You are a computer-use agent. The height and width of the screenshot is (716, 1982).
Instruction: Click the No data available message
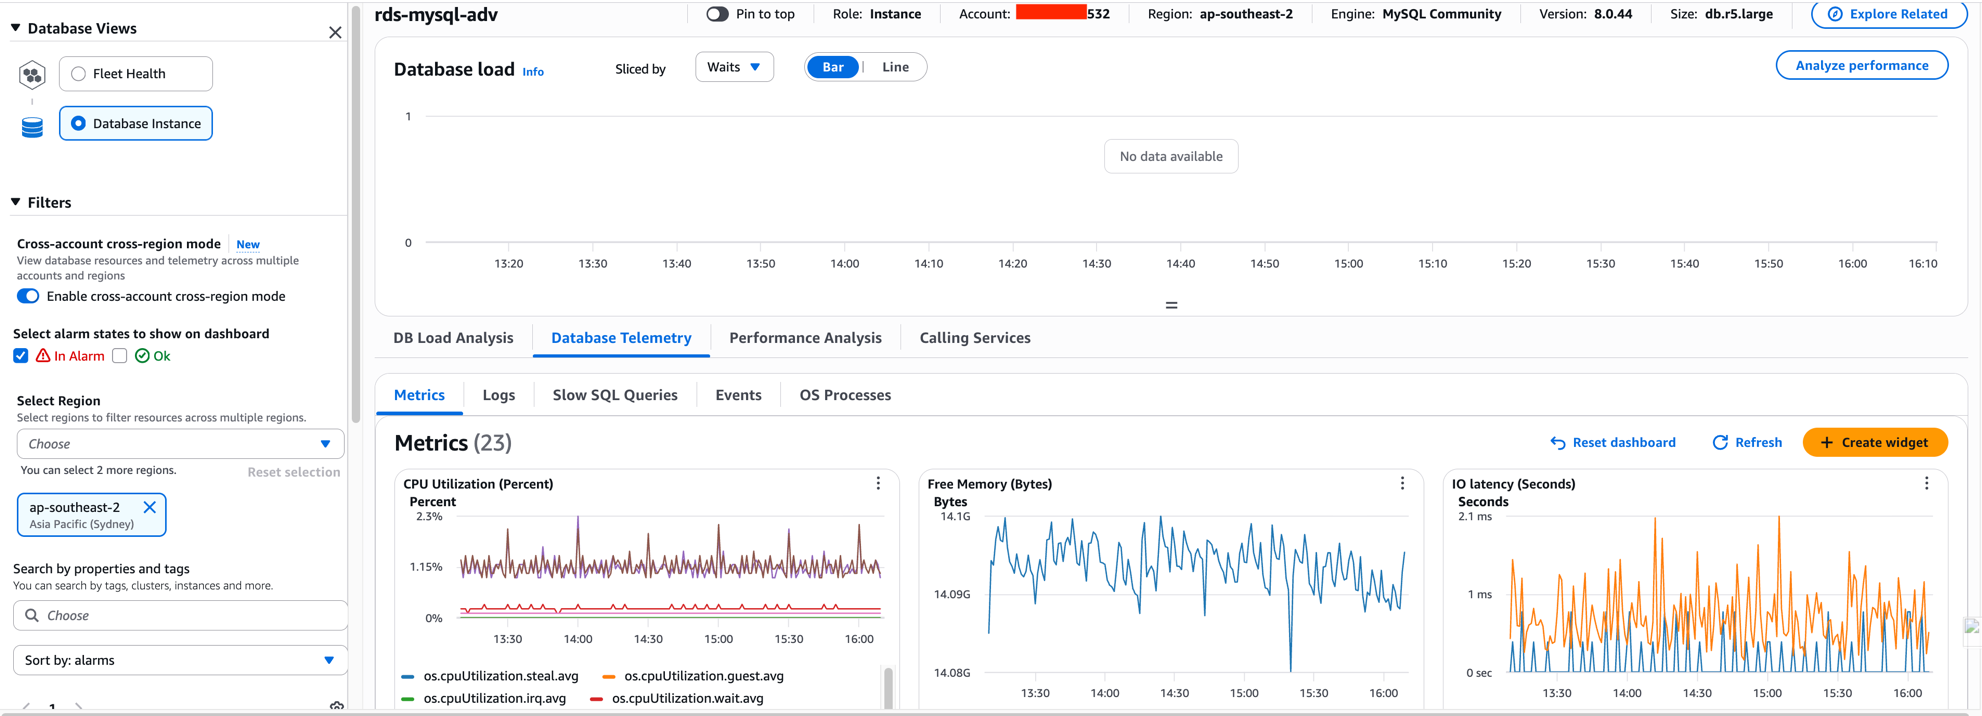click(x=1171, y=157)
